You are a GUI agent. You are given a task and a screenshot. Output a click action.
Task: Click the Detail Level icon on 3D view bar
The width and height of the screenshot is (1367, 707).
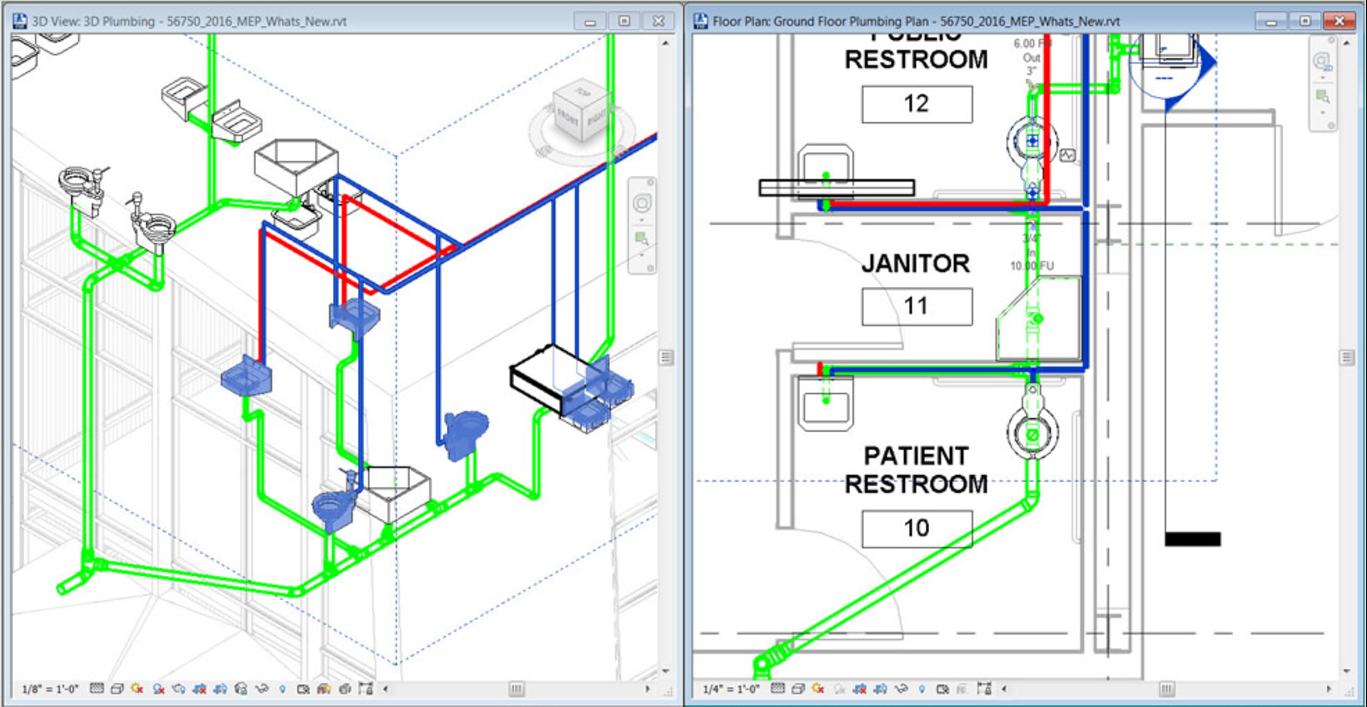tap(97, 688)
